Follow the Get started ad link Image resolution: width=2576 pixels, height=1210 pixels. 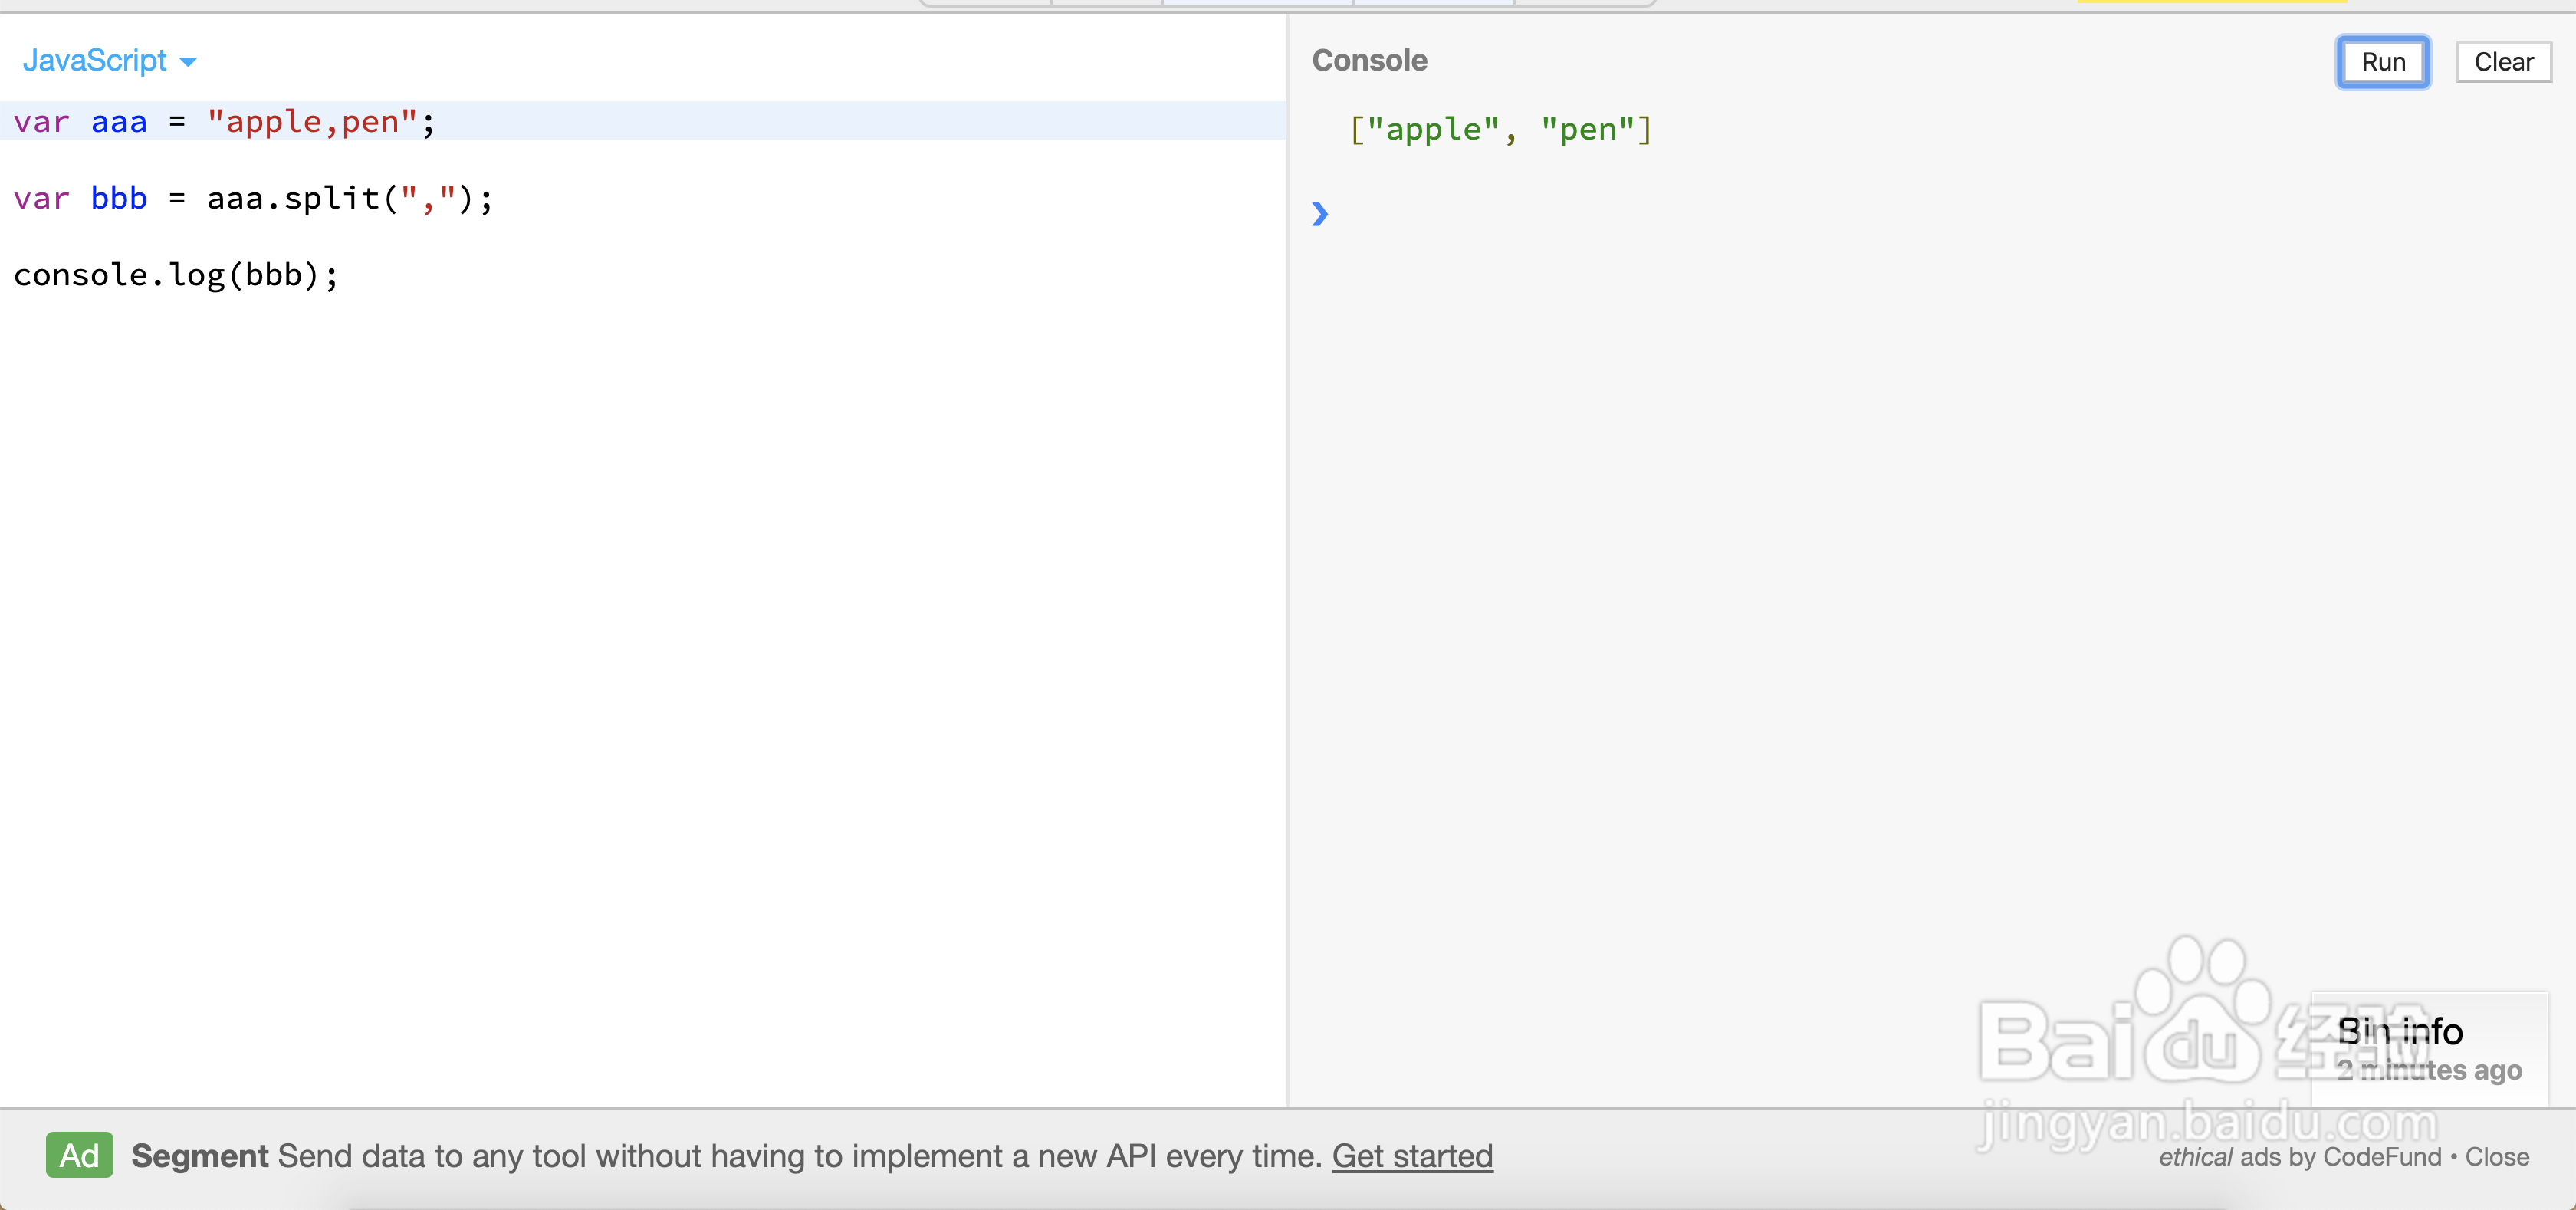(x=1411, y=1156)
